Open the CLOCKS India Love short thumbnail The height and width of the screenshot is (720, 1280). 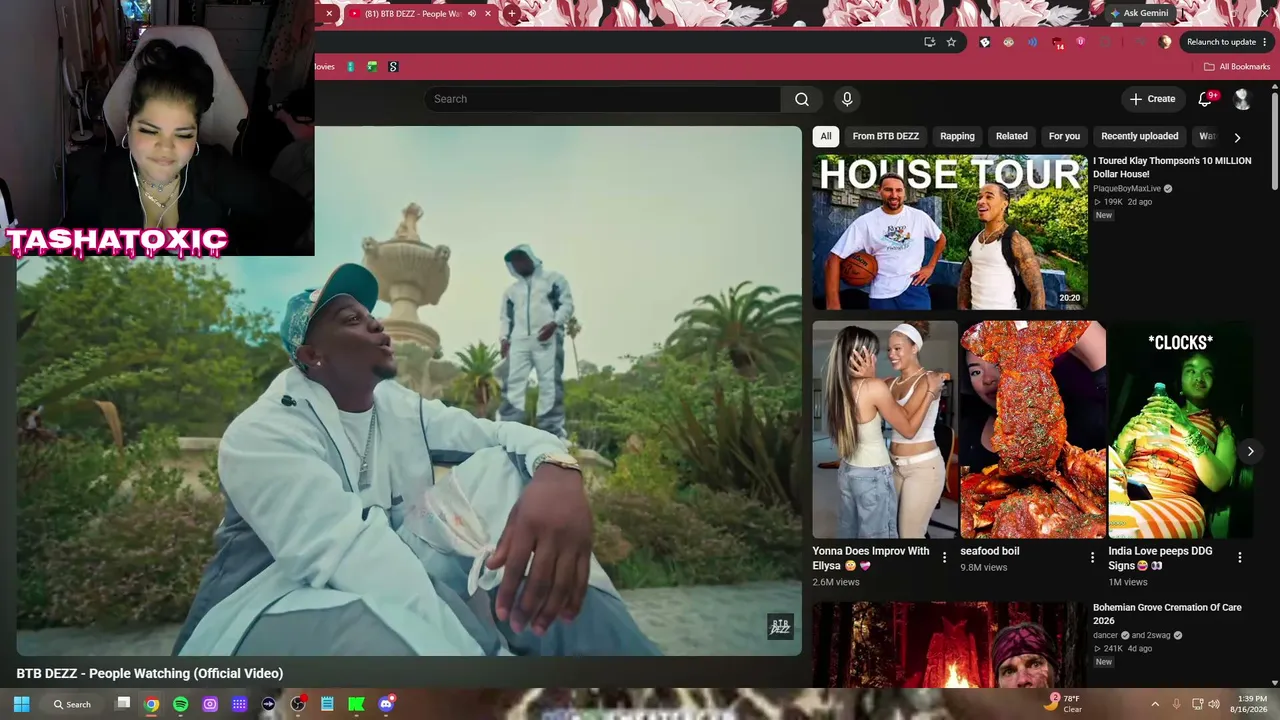point(1181,430)
